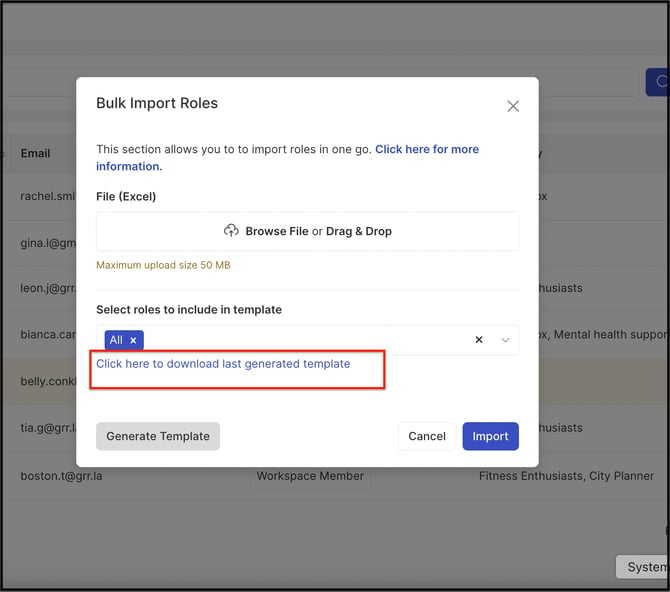Click the Drag & Drop text
670x592 pixels.
[359, 231]
